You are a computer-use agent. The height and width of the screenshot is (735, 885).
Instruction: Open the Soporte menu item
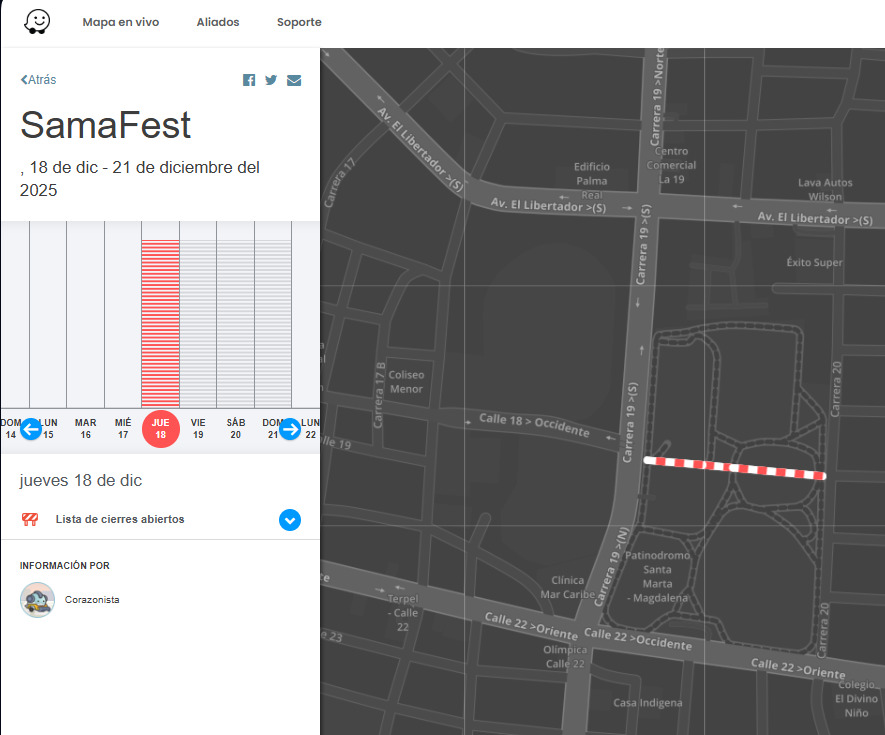[299, 22]
